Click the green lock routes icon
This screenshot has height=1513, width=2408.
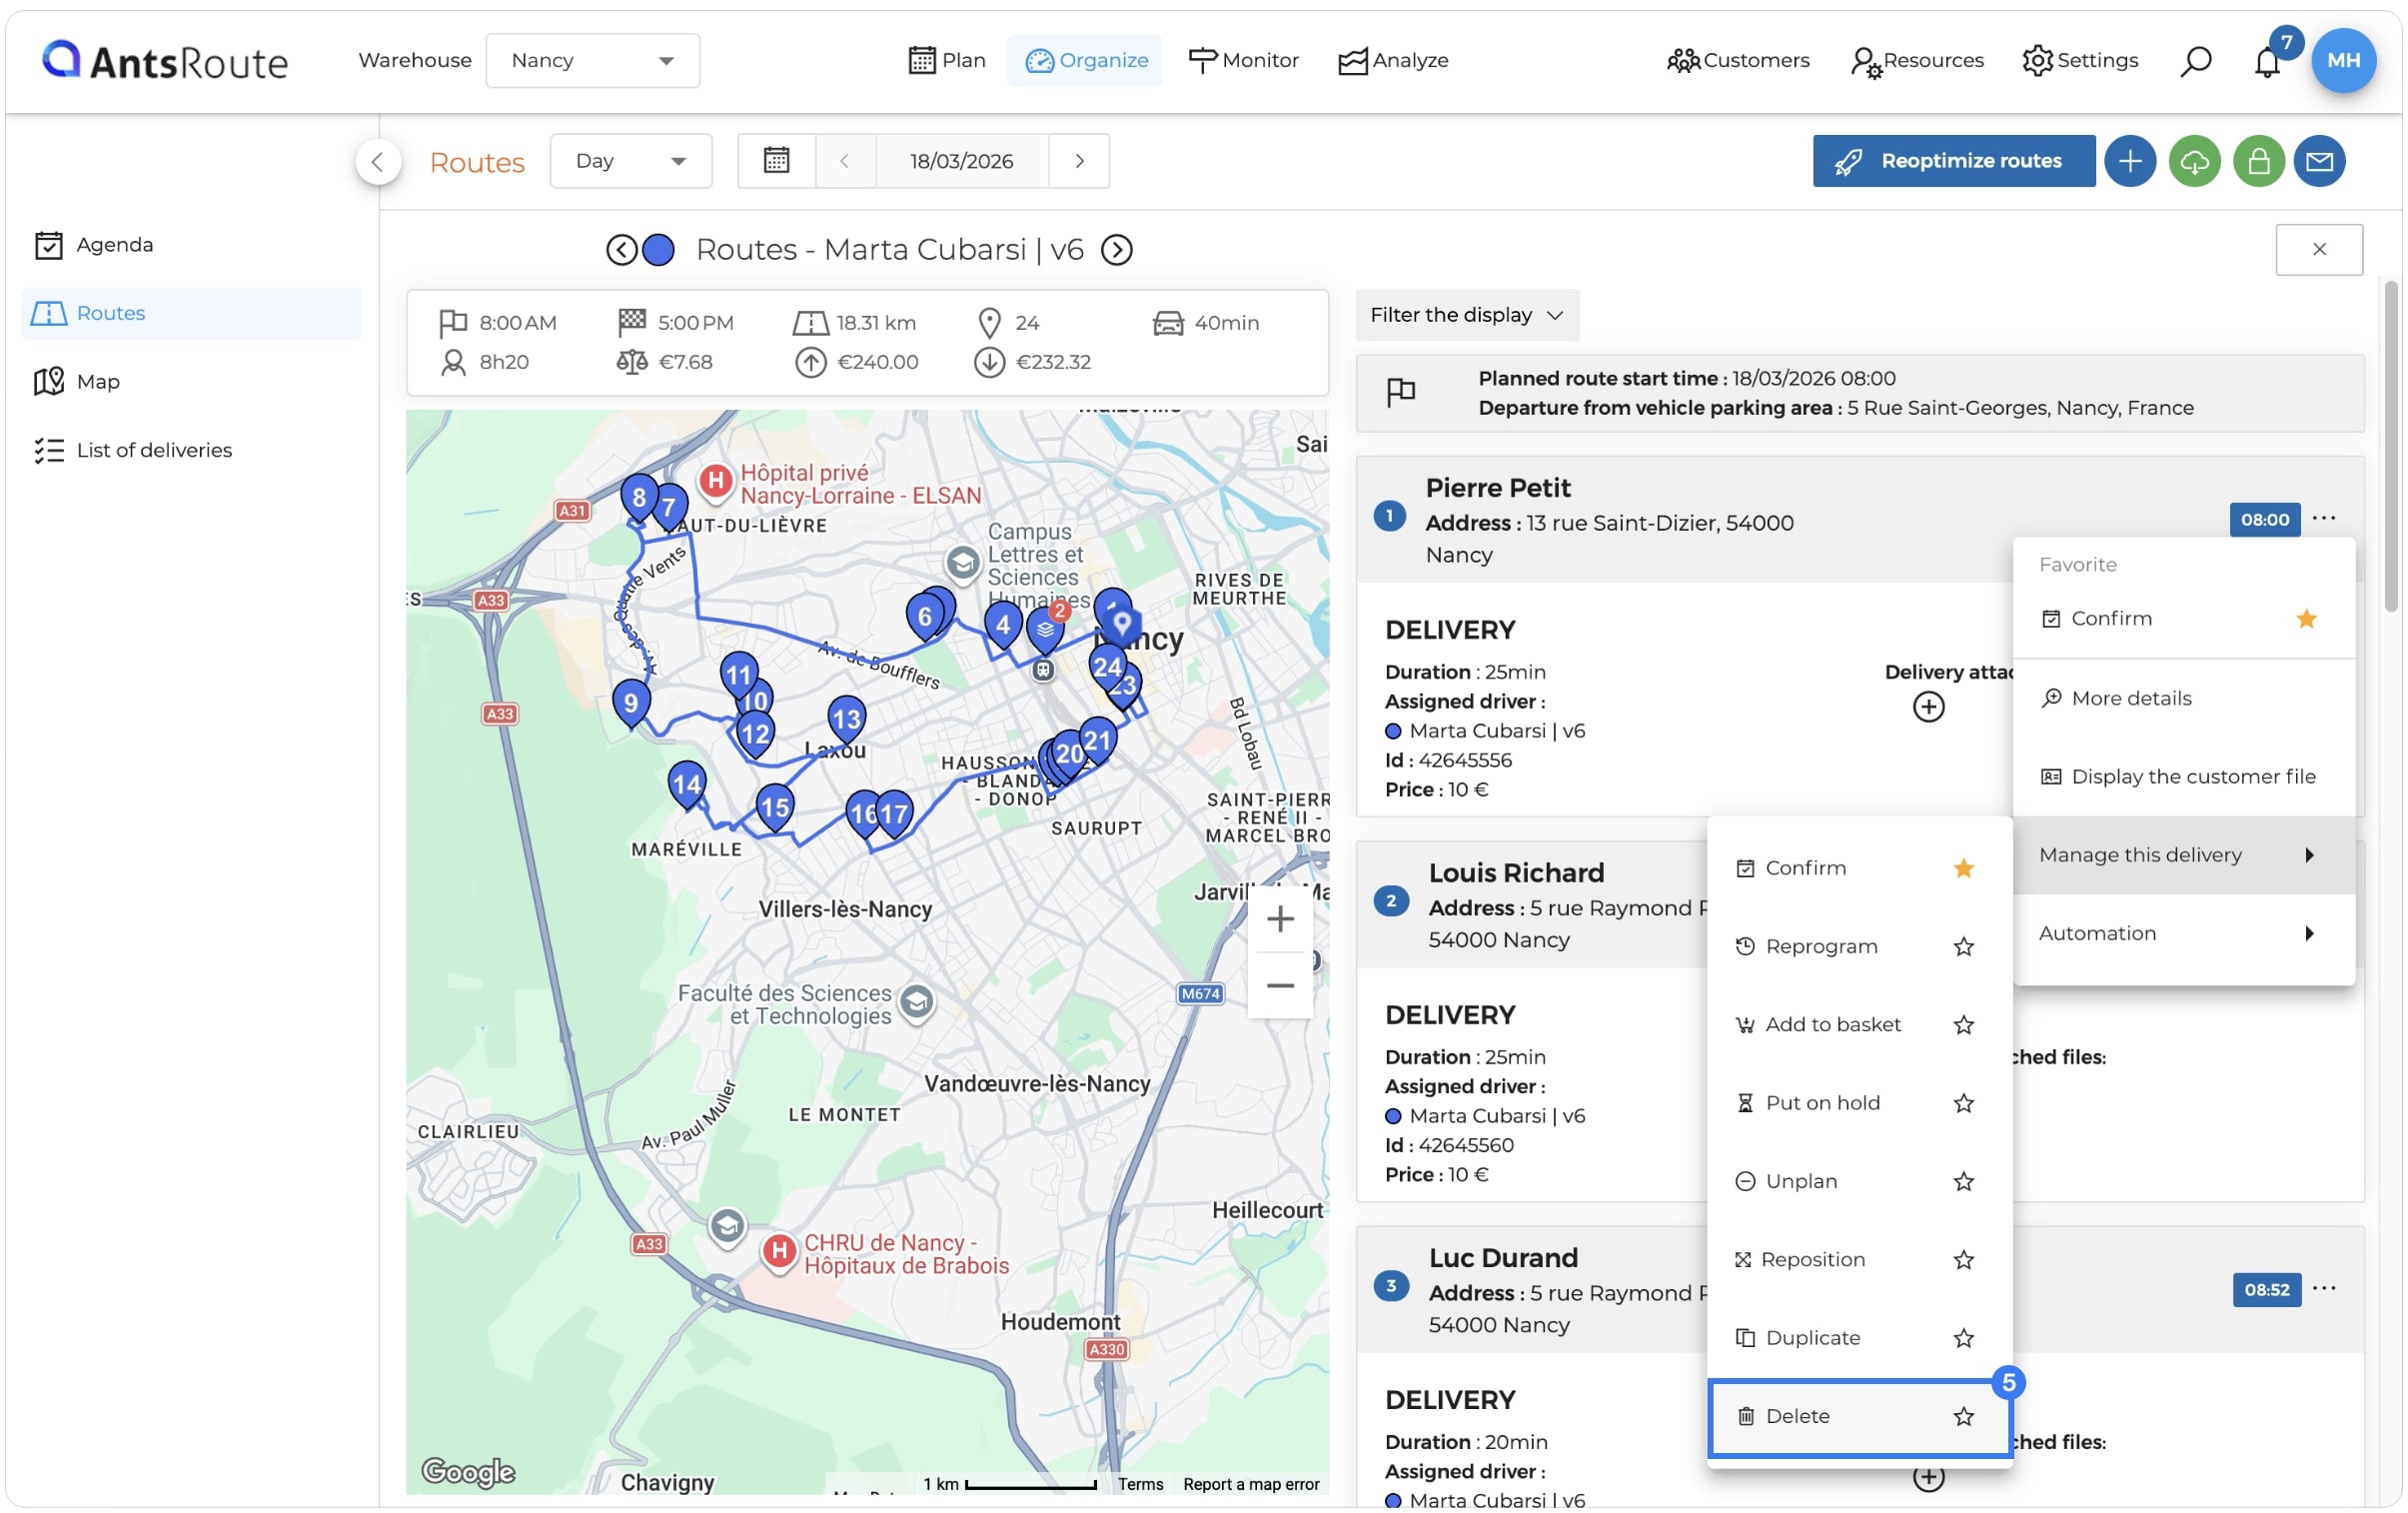pyautogui.click(x=2258, y=161)
